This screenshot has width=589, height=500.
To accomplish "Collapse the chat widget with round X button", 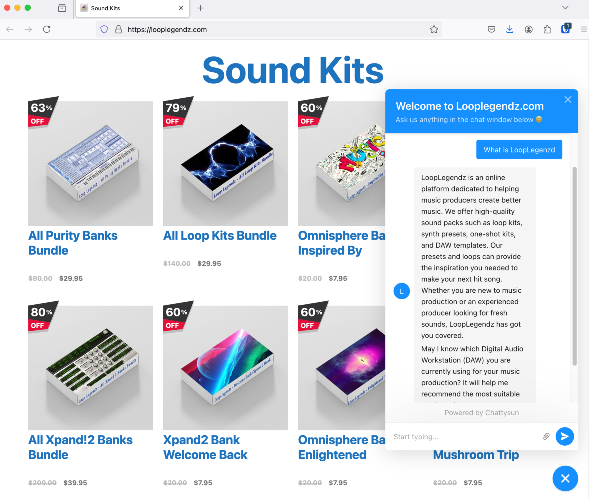I will [565, 478].
